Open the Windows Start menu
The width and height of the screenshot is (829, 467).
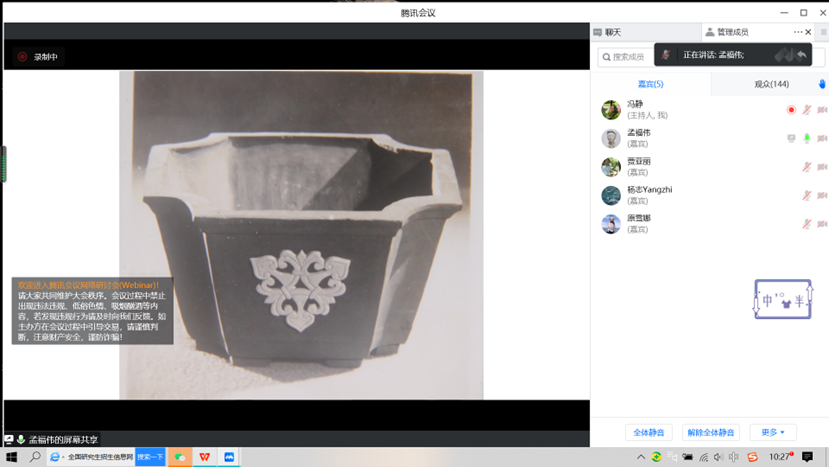coord(11,457)
